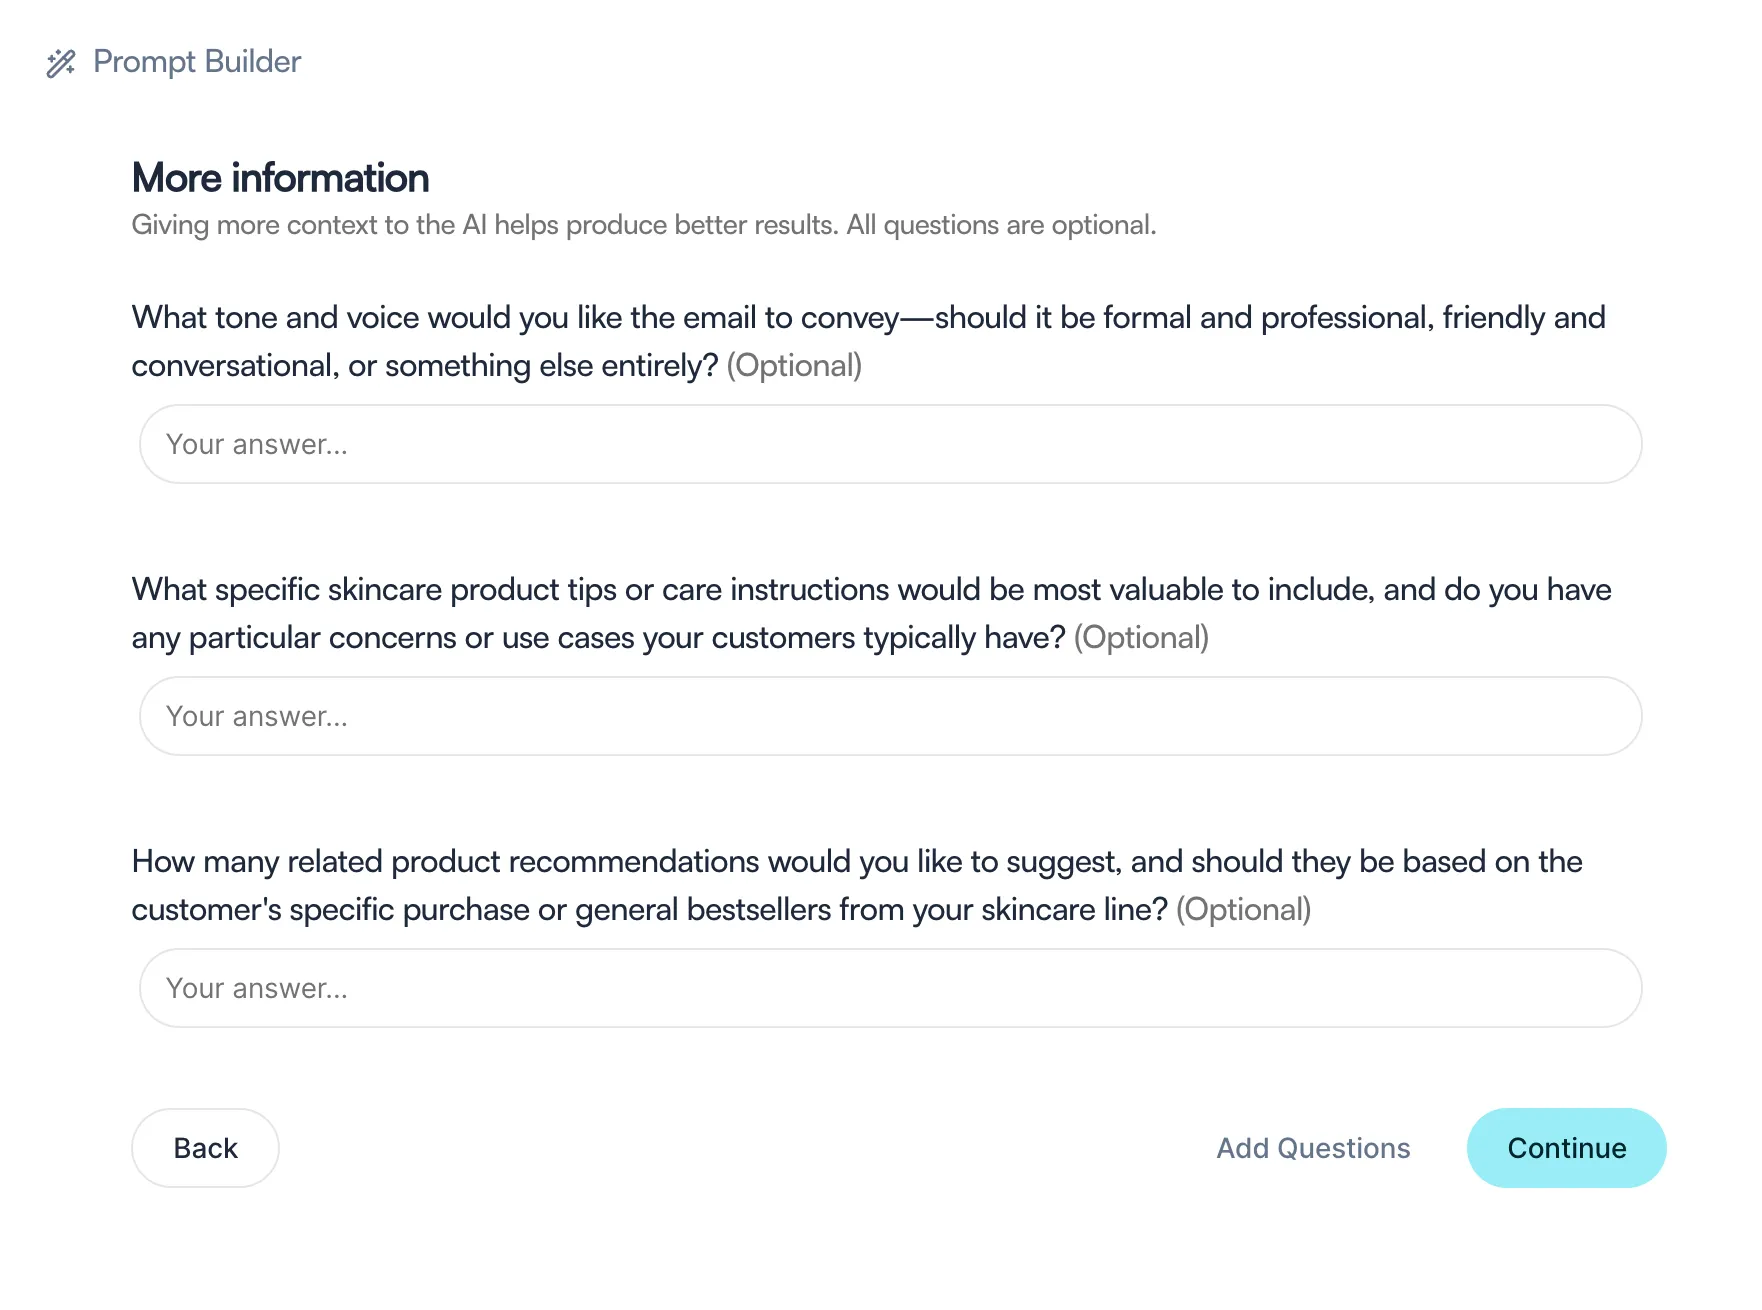The height and width of the screenshot is (1310, 1762).
Task: Select the 'Giving more context to the AI' sentence
Action: click(485, 225)
